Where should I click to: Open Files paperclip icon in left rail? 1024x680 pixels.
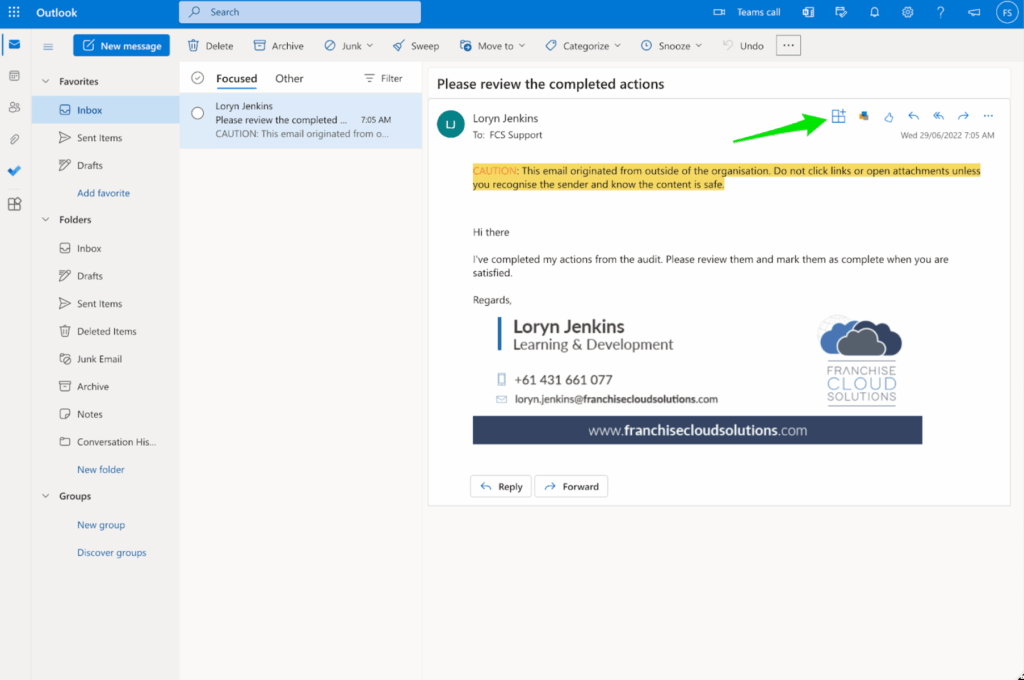click(x=14, y=139)
